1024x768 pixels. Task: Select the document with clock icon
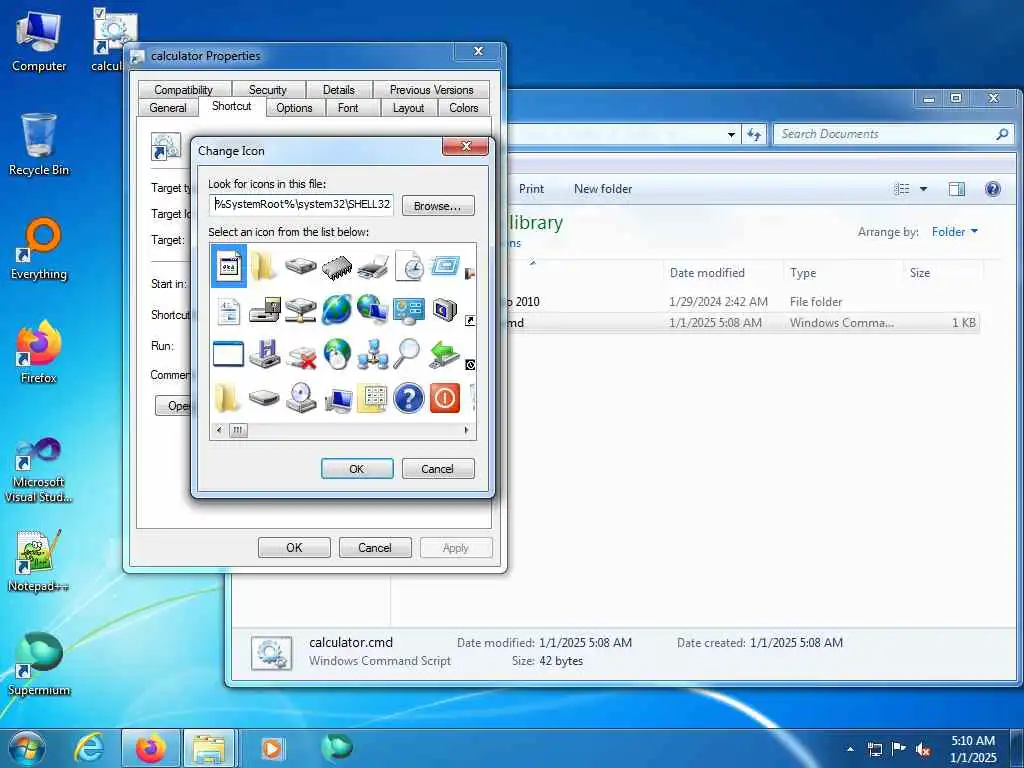coord(409,267)
